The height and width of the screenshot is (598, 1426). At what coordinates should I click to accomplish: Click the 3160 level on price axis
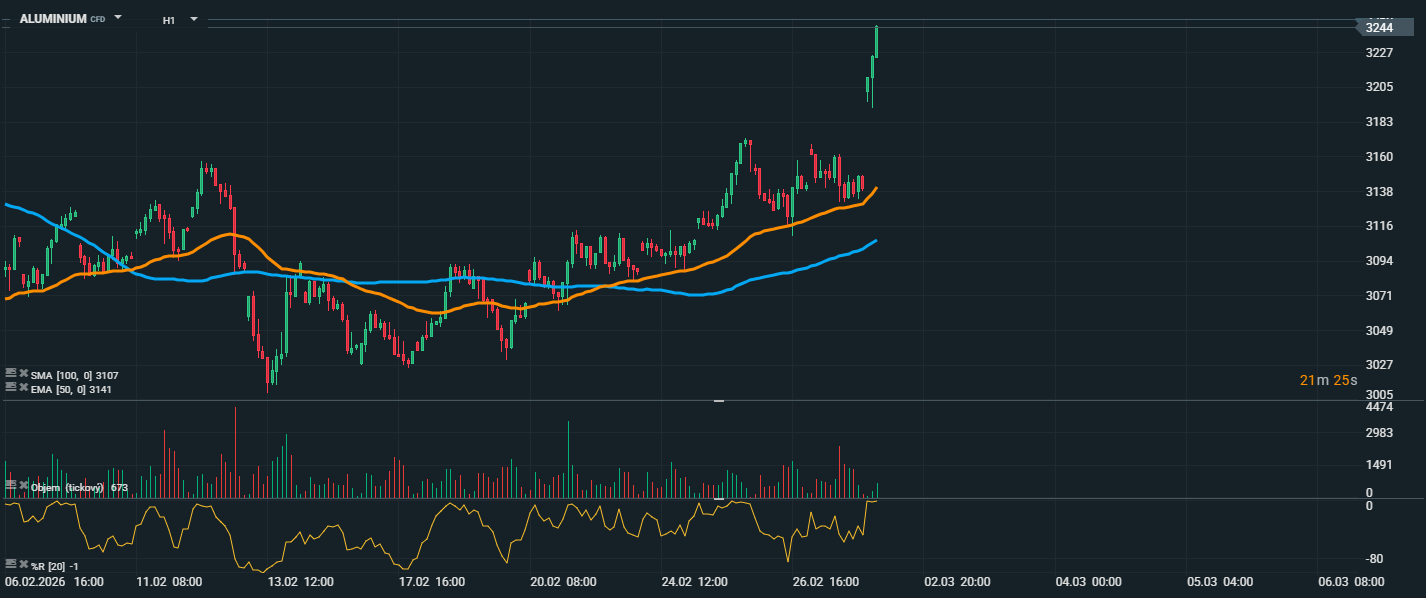point(1379,157)
